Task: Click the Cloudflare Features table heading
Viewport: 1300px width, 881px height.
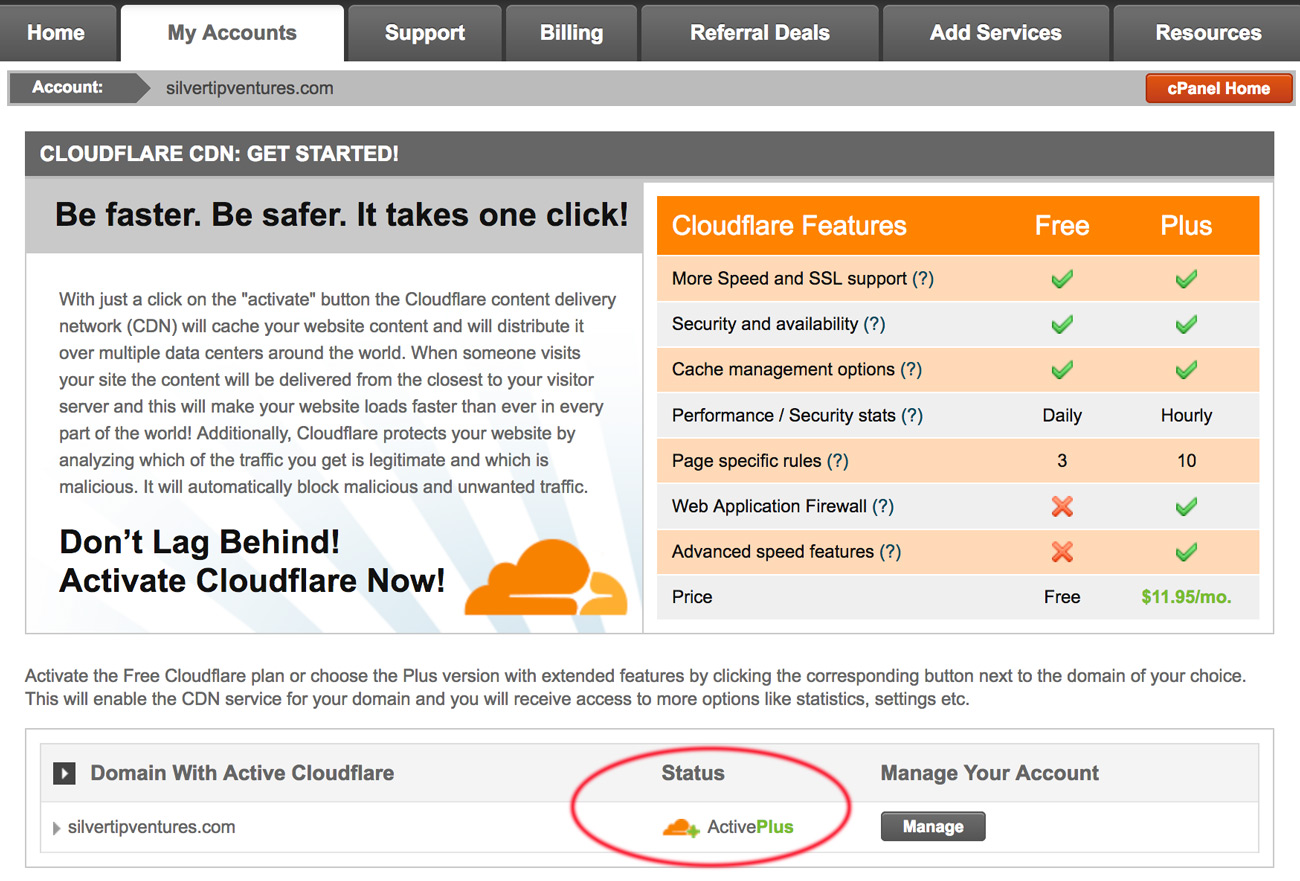Action: pyautogui.click(x=789, y=226)
